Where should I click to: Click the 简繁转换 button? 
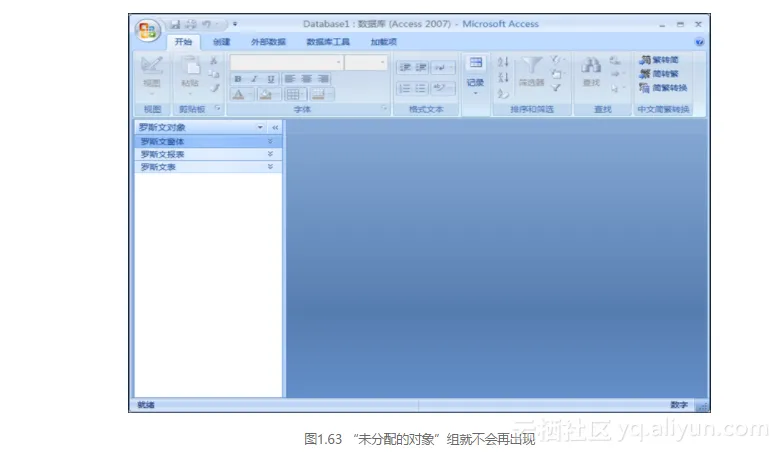664,88
